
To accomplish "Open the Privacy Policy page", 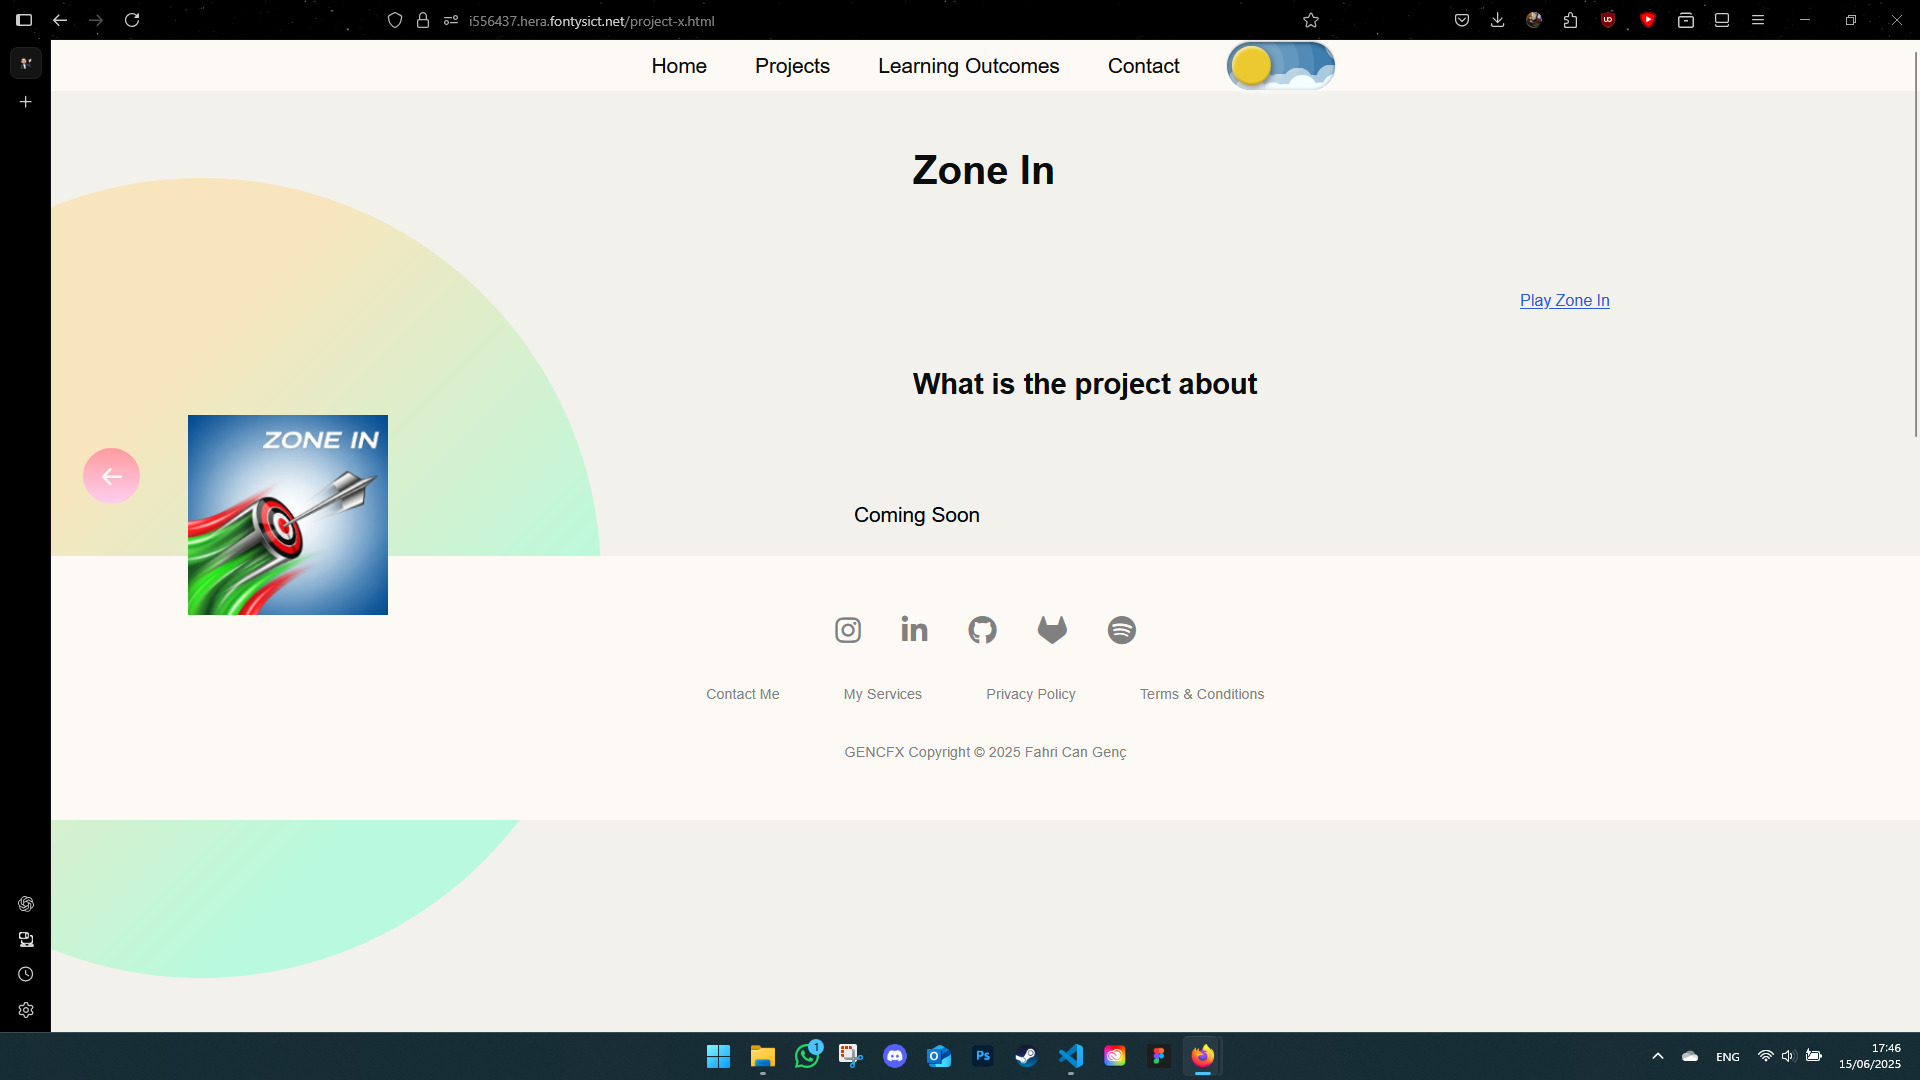I will click(1030, 693).
